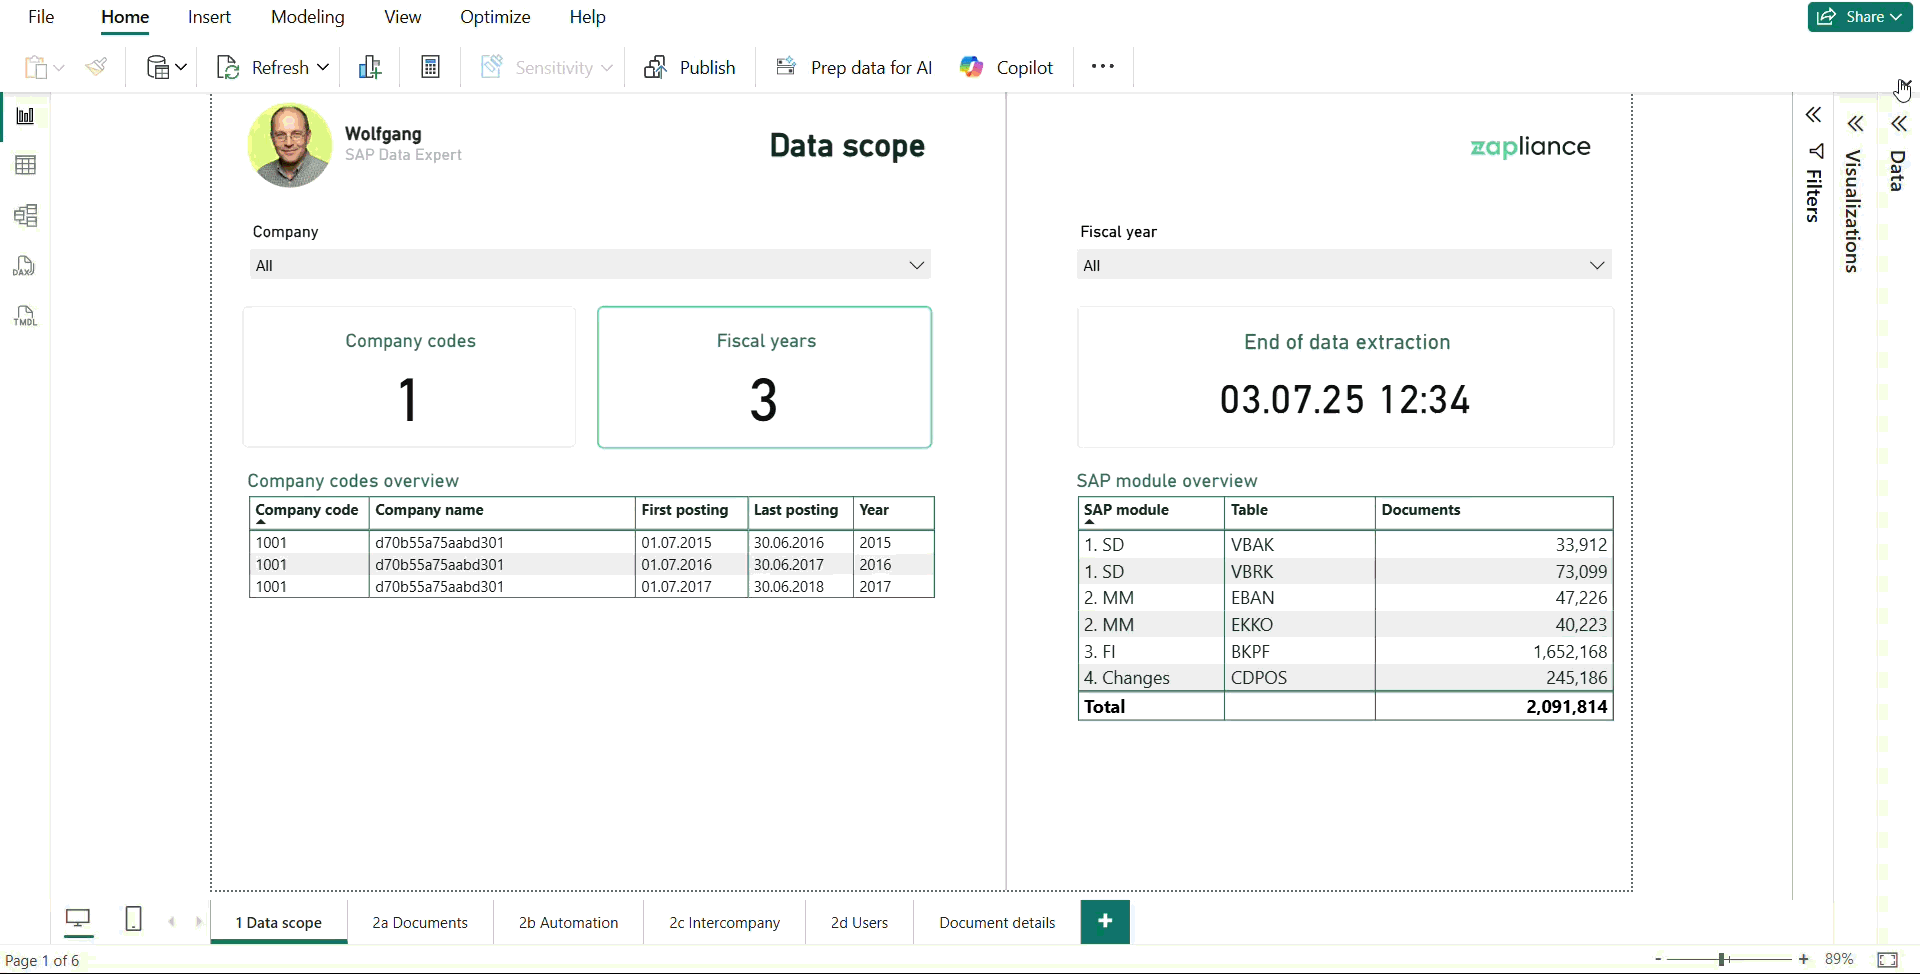
Task: Open Copilot from the ribbon
Action: (x=1006, y=67)
